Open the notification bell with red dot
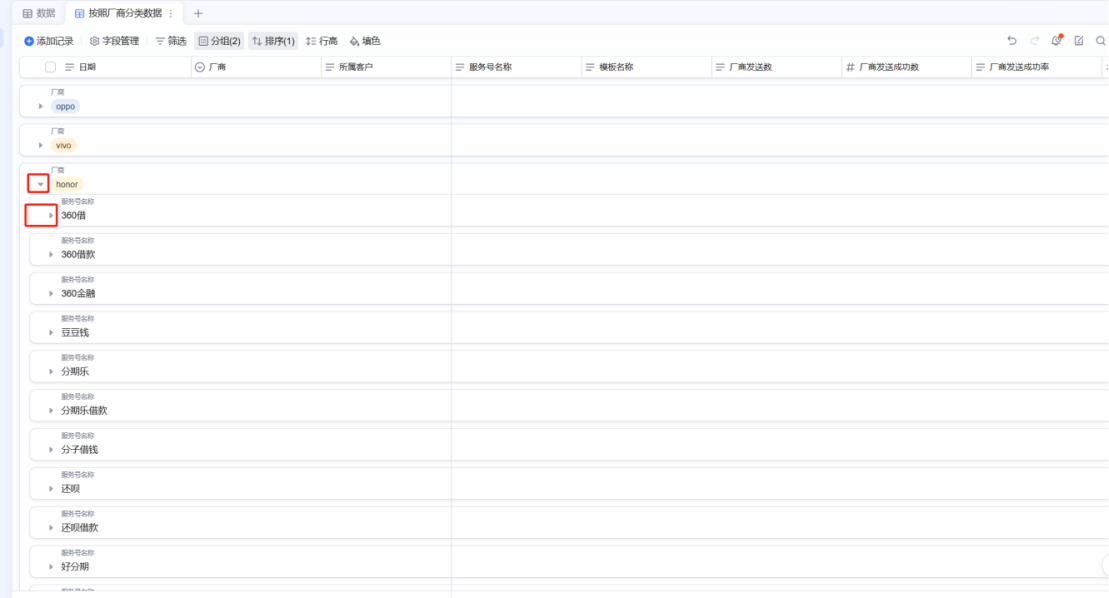 (1057, 41)
